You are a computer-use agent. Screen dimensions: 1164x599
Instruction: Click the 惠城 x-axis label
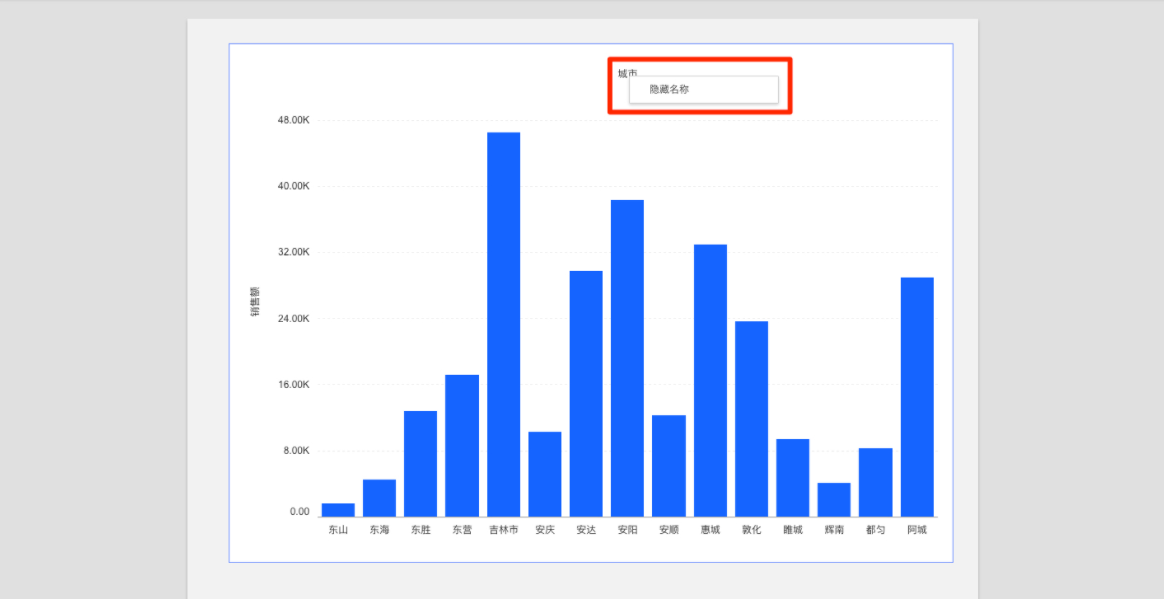point(710,530)
